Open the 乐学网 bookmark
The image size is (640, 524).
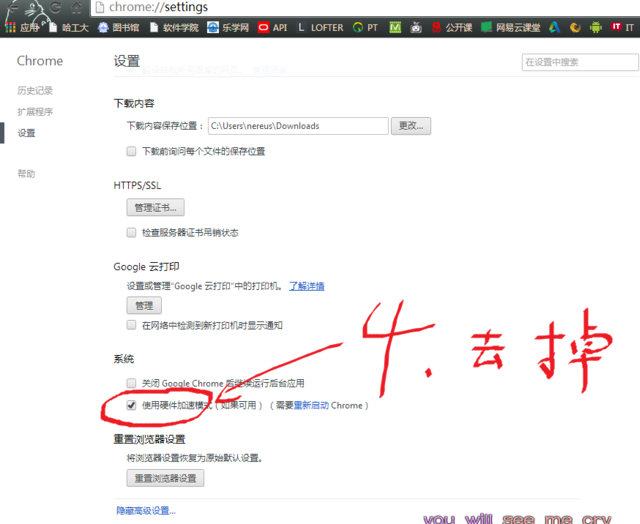point(228,27)
